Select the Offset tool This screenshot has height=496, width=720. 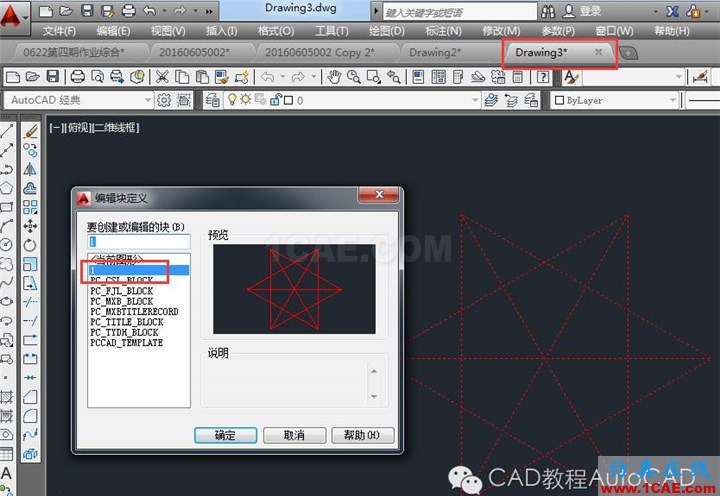point(31,188)
